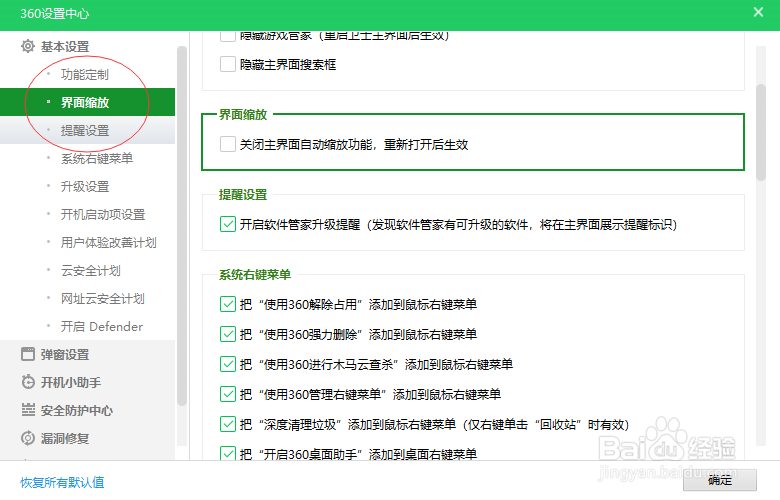Uncheck 开启360桌面助手 desktop menu option
780x500 pixels.
[228, 453]
